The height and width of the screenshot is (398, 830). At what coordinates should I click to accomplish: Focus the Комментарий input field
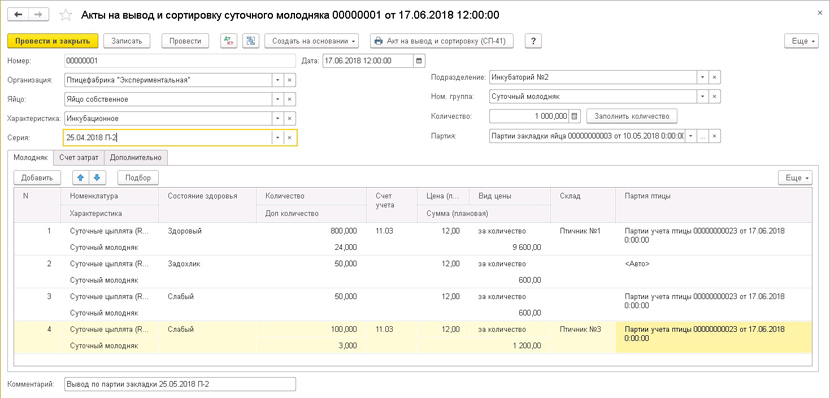(179, 384)
